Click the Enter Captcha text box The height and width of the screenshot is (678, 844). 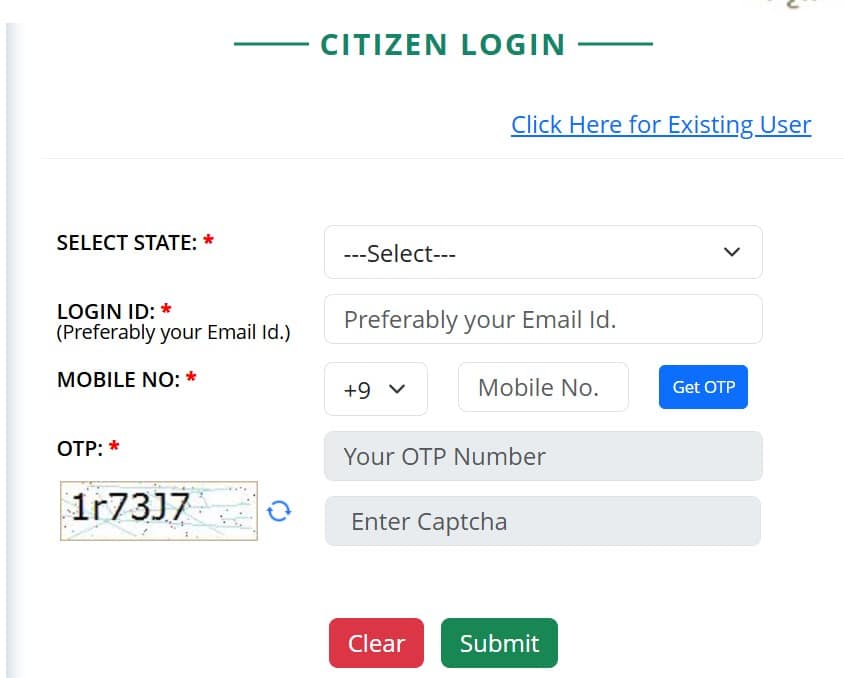tap(543, 521)
